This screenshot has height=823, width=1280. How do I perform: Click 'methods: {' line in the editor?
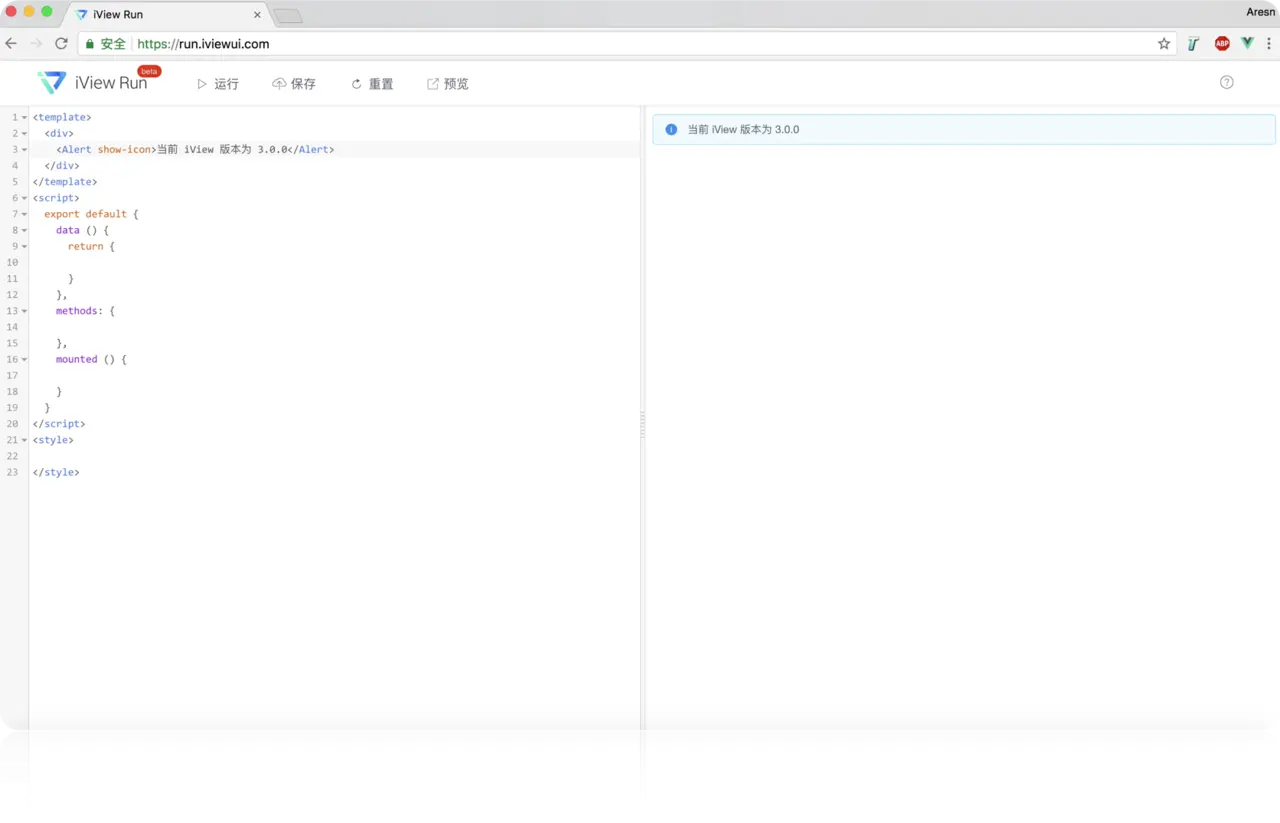tap(85, 311)
